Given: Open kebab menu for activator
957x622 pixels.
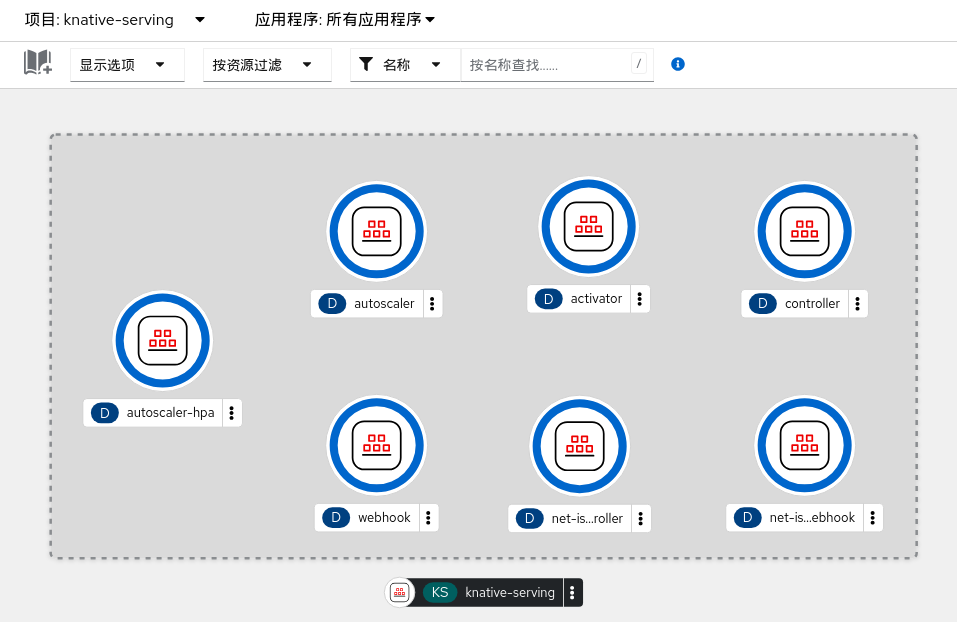Looking at the screenshot, I should coord(640,298).
